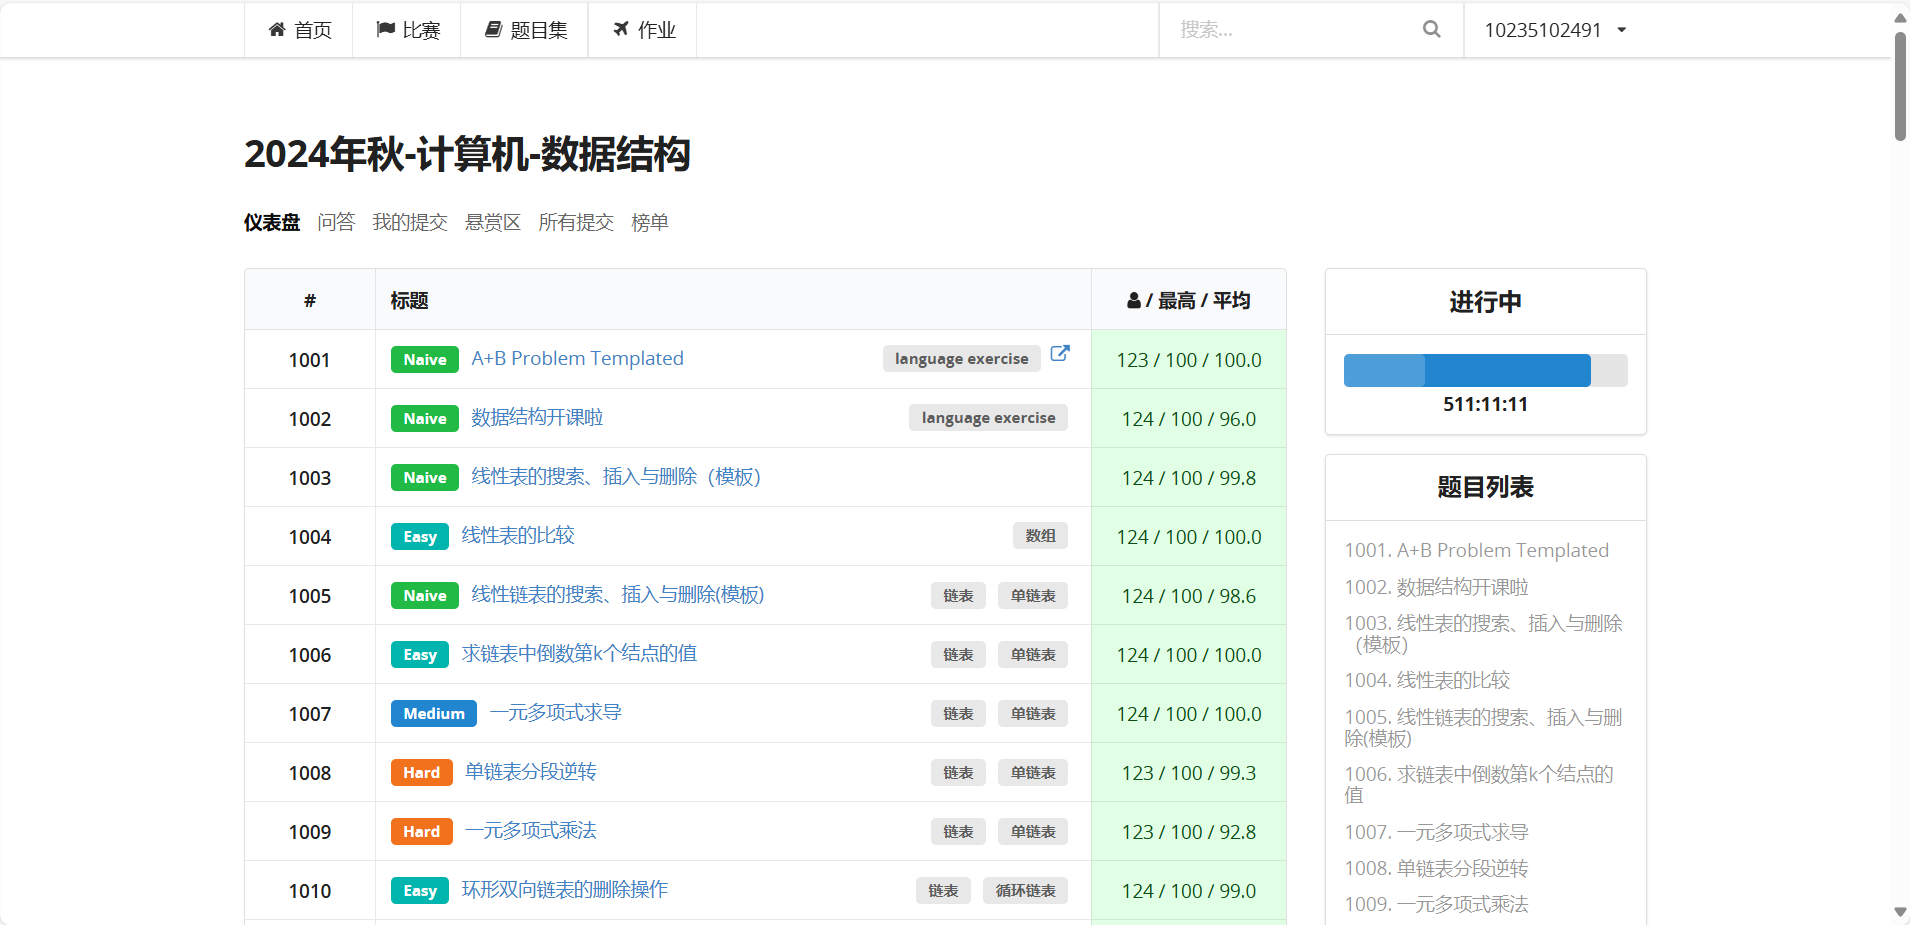Image resolution: width=1910 pixels, height=925 pixels.
Task: Click the Hard badge on row 1009
Action: 421,832
